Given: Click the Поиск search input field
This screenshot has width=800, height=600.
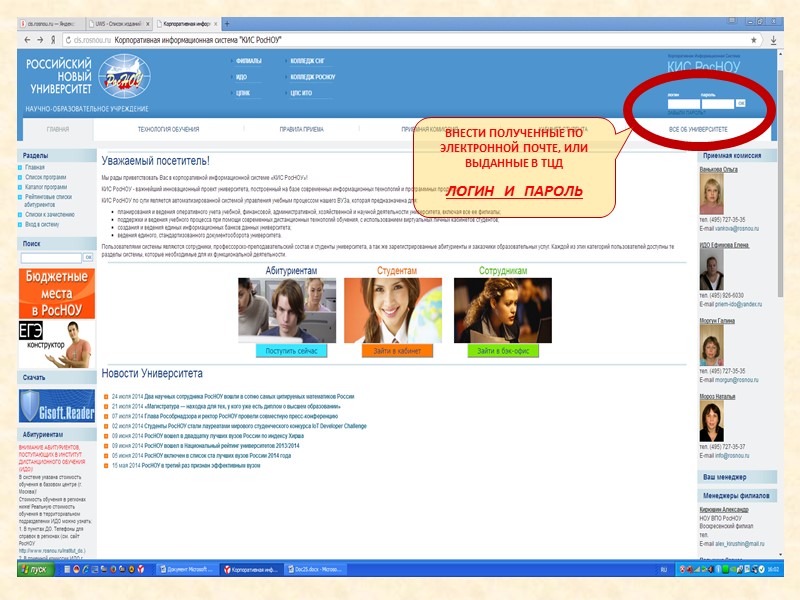Looking at the screenshot, I should 51,258.
